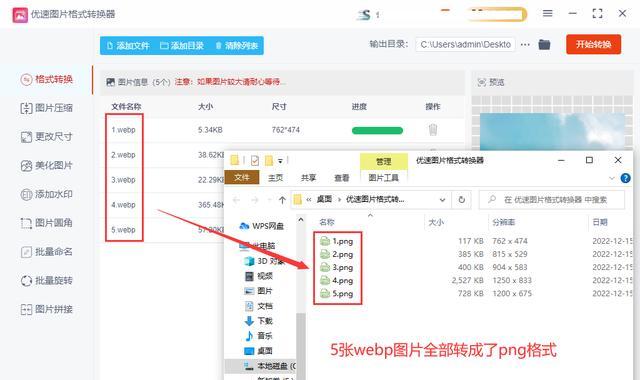This screenshot has width=640, height=380.
Task: Click the 添加文件 add files button
Action: 128,46
